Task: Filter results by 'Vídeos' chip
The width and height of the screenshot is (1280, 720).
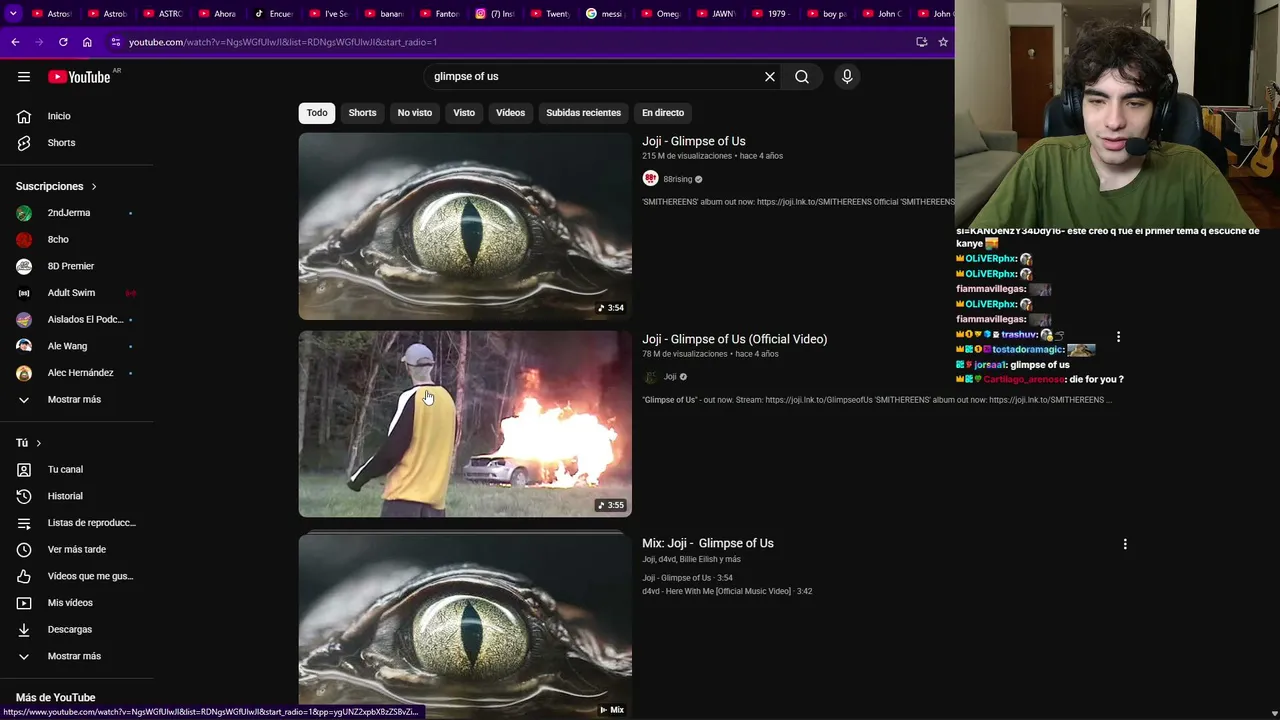Action: click(x=510, y=113)
